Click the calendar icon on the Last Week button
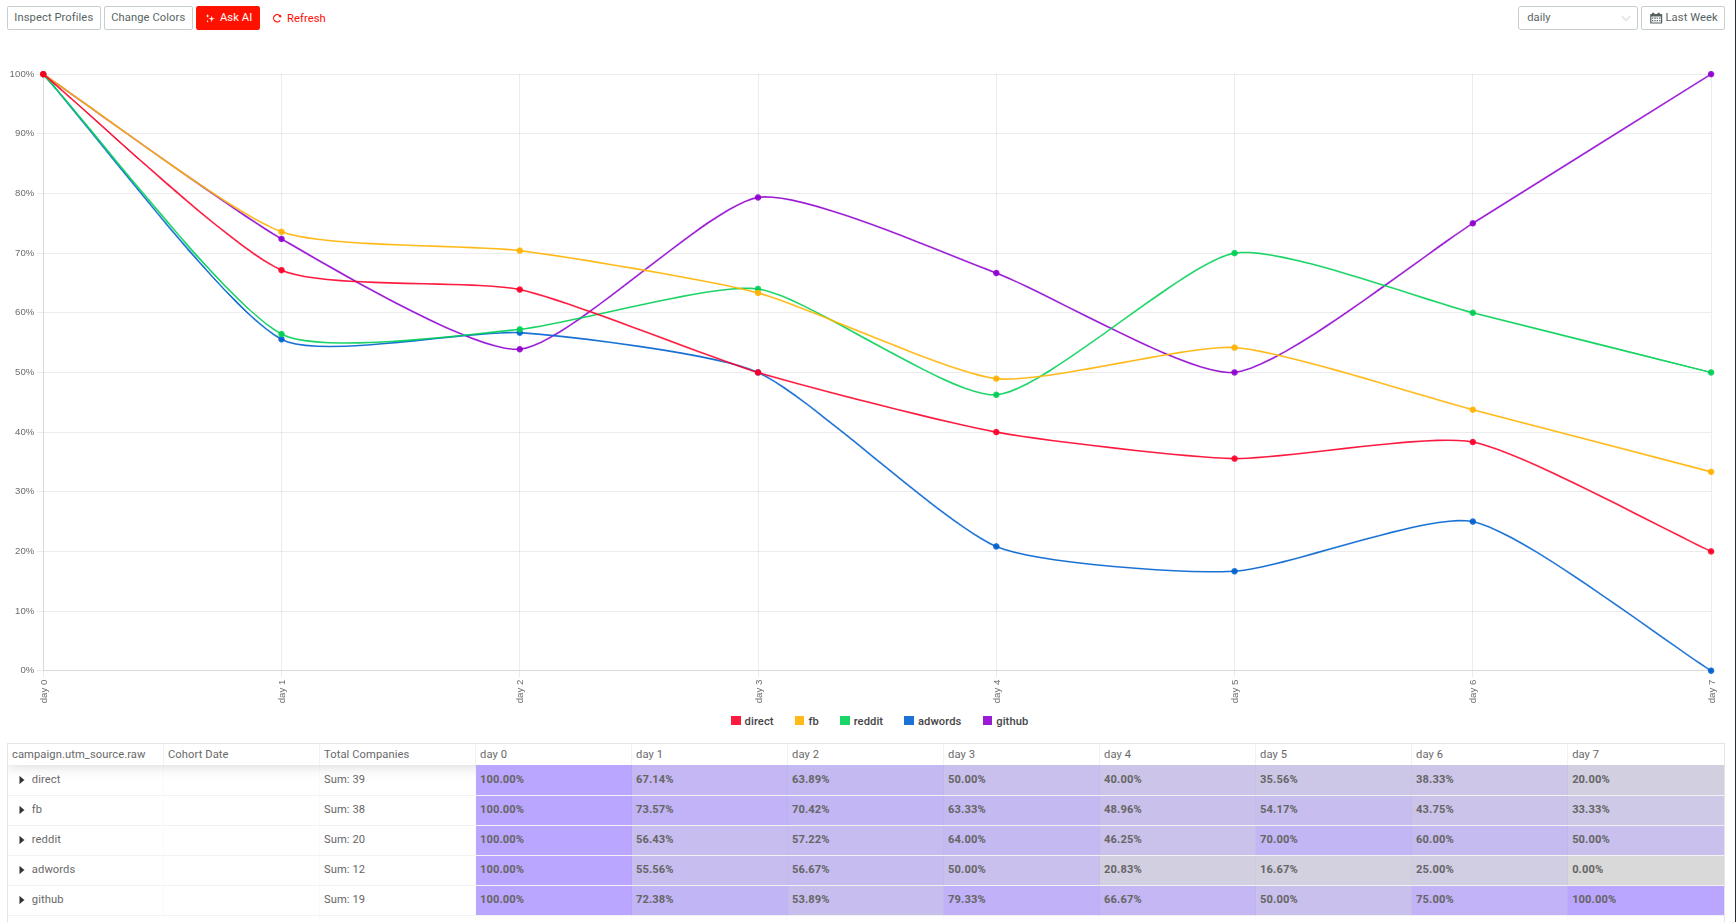This screenshot has height=922, width=1736. tap(1655, 17)
